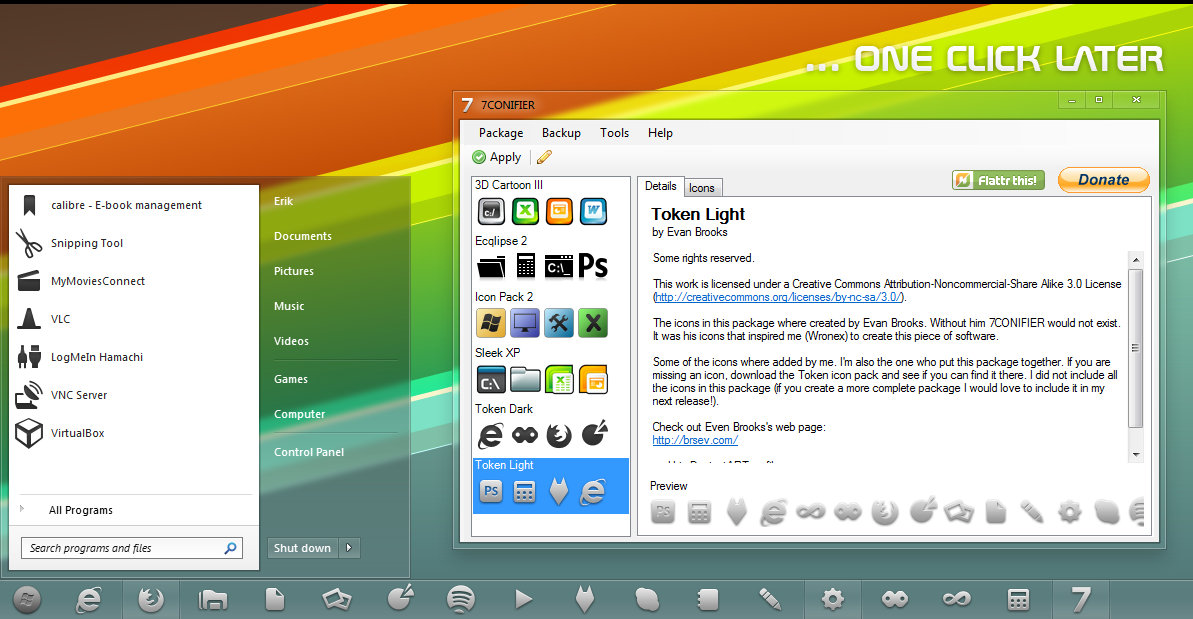Click the details scrollbar down arrow
The height and width of the screenshot is (619, 1193).
(x=1136, y=455)
